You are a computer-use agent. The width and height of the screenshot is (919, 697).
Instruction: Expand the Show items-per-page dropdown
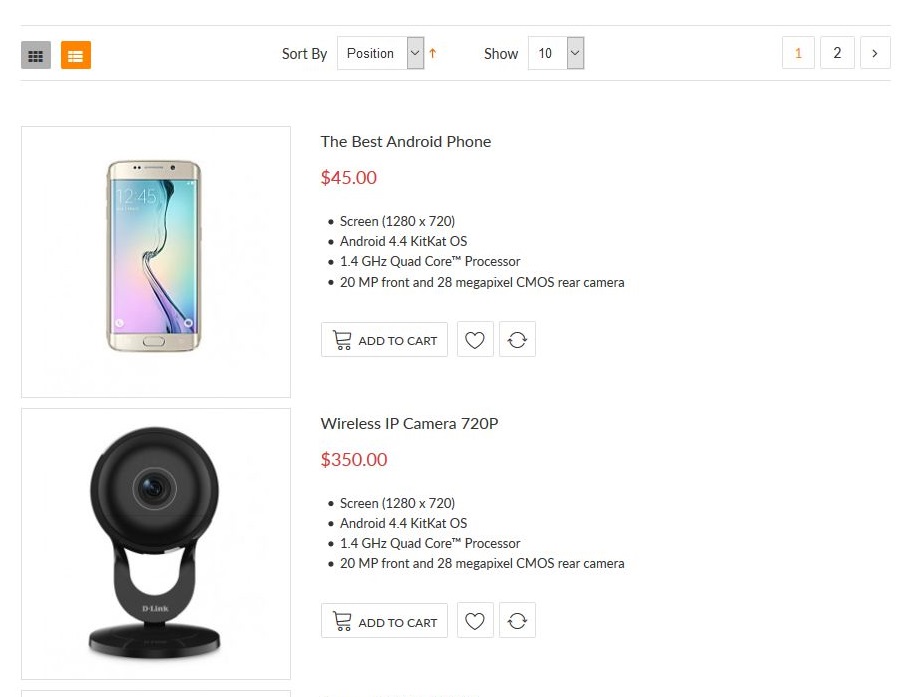[555, 54]
